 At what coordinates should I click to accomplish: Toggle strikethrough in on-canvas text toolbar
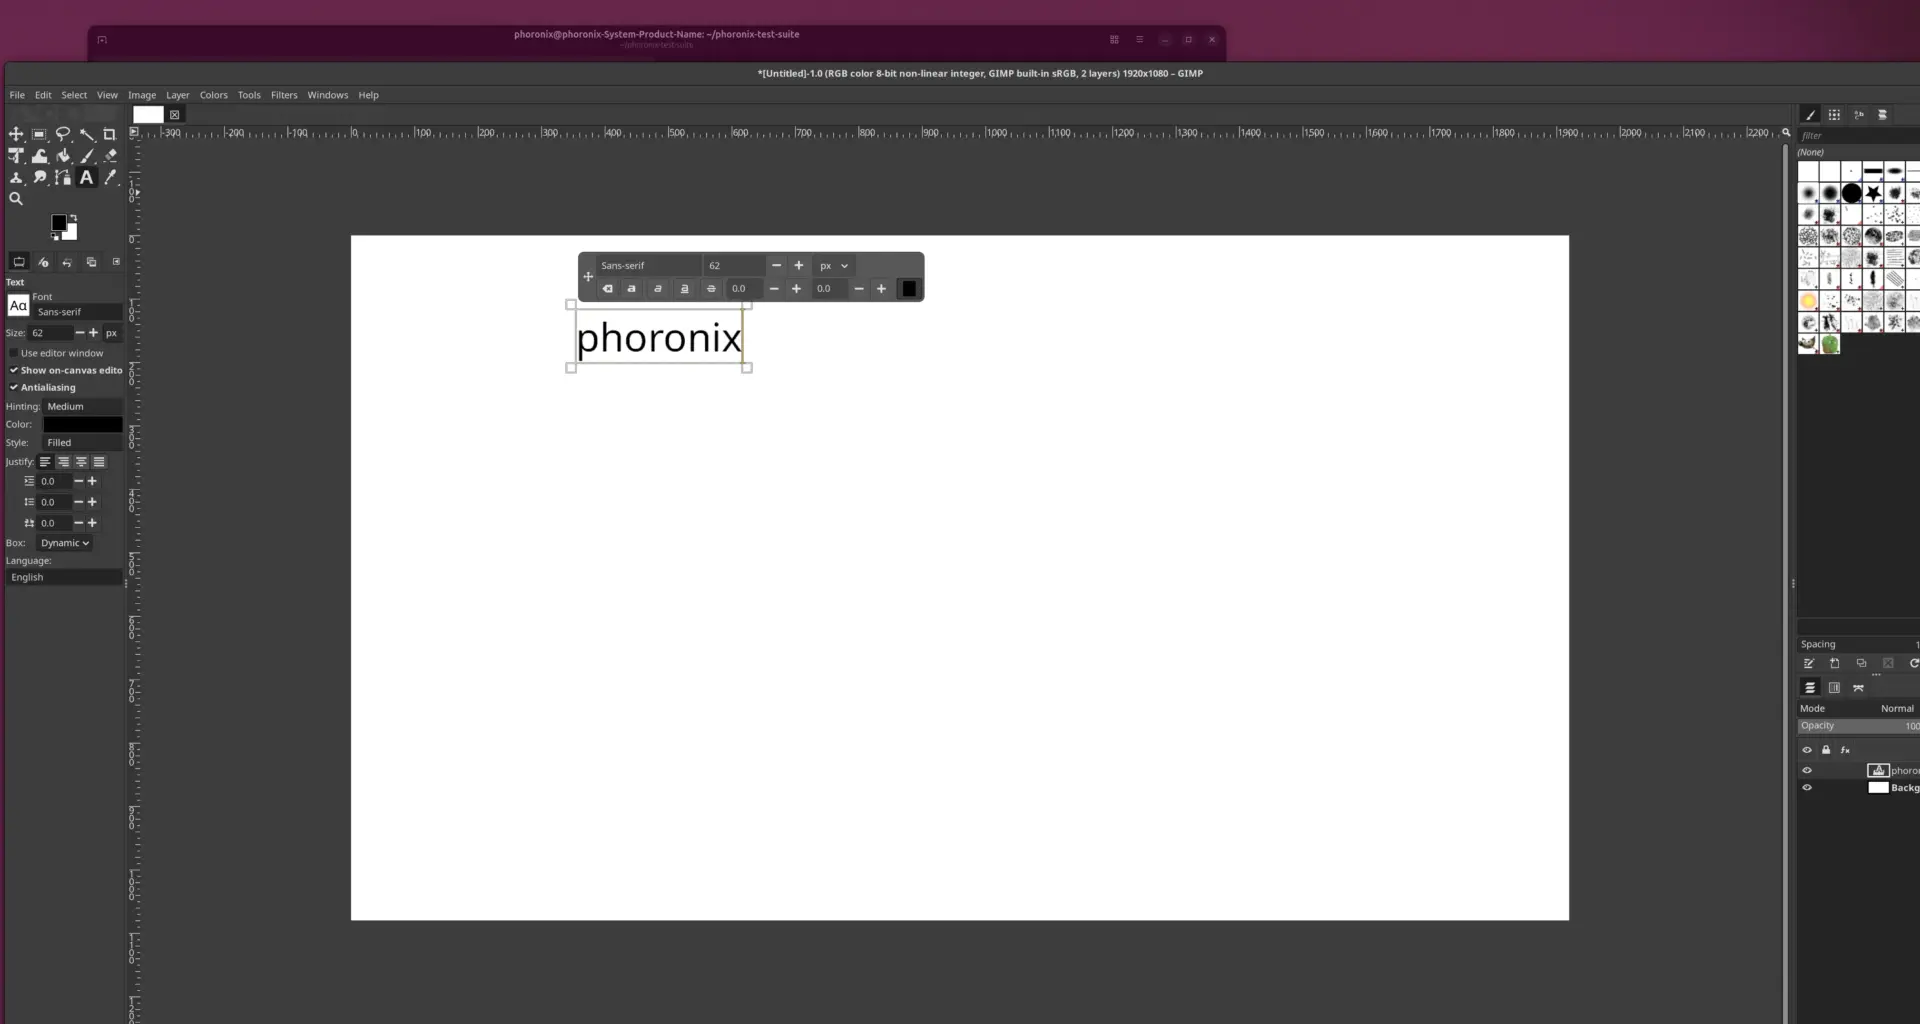click(x=711, y=289)
